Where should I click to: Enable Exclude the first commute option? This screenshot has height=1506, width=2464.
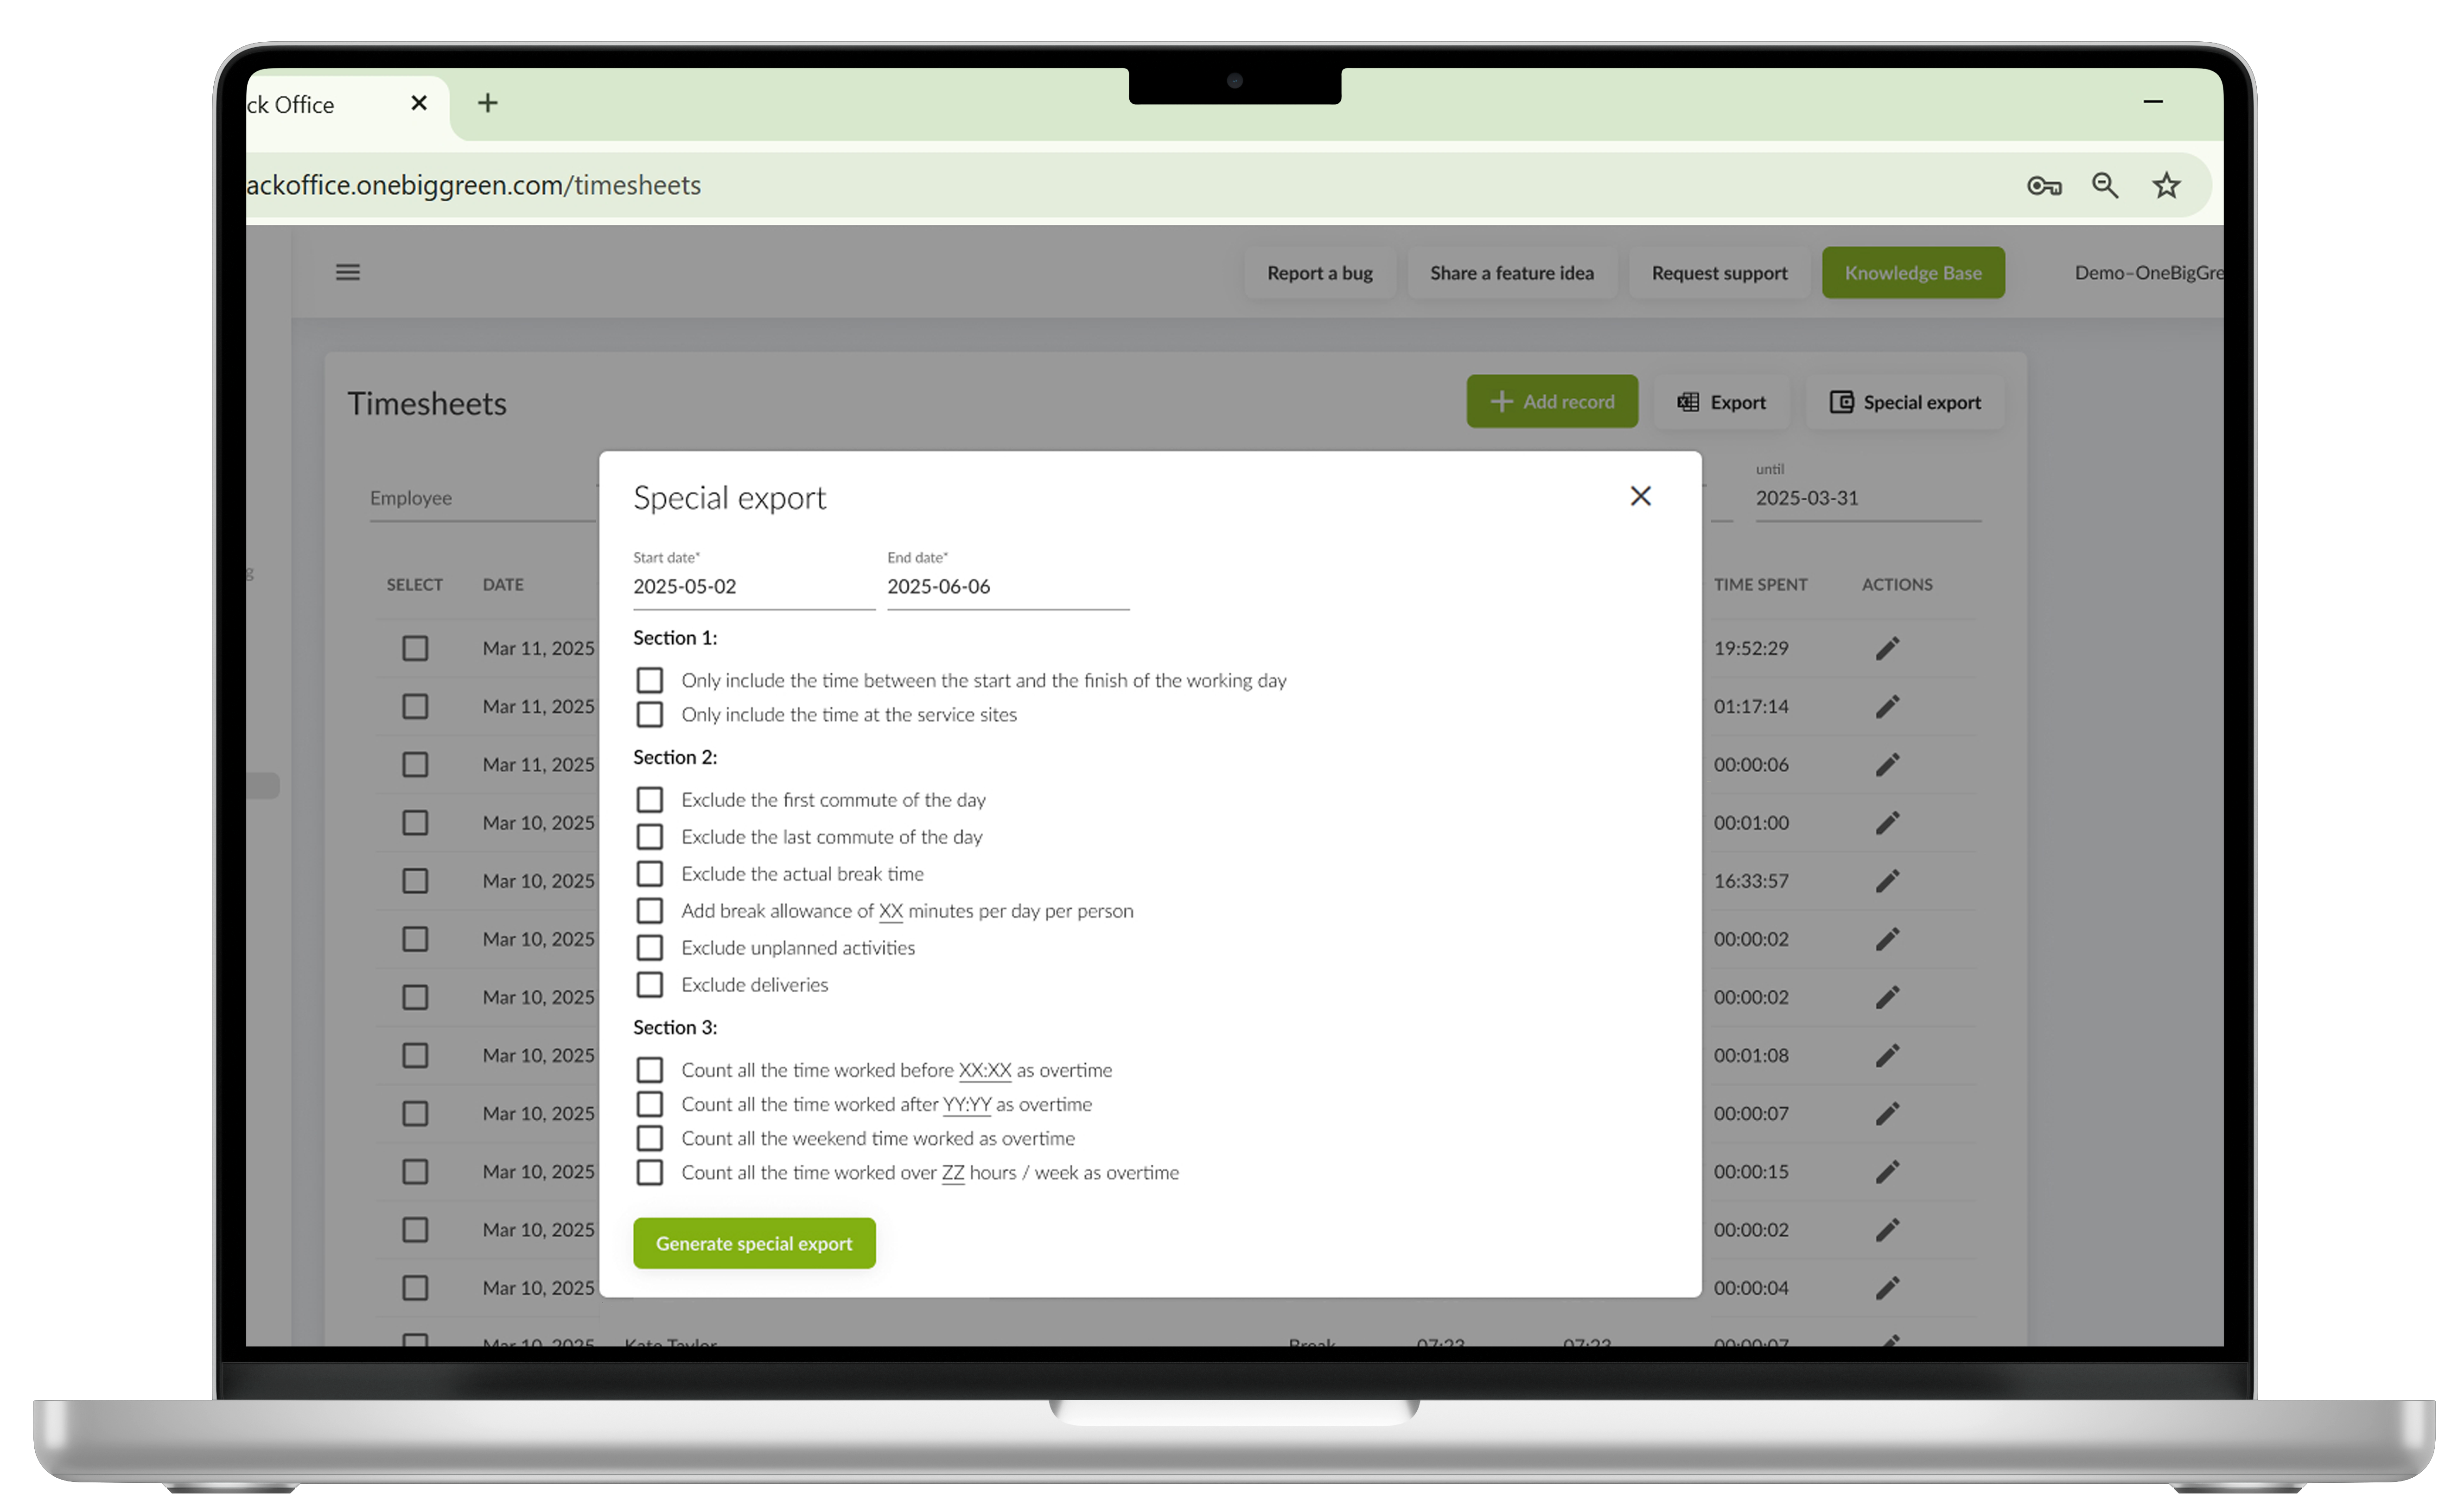649,800
